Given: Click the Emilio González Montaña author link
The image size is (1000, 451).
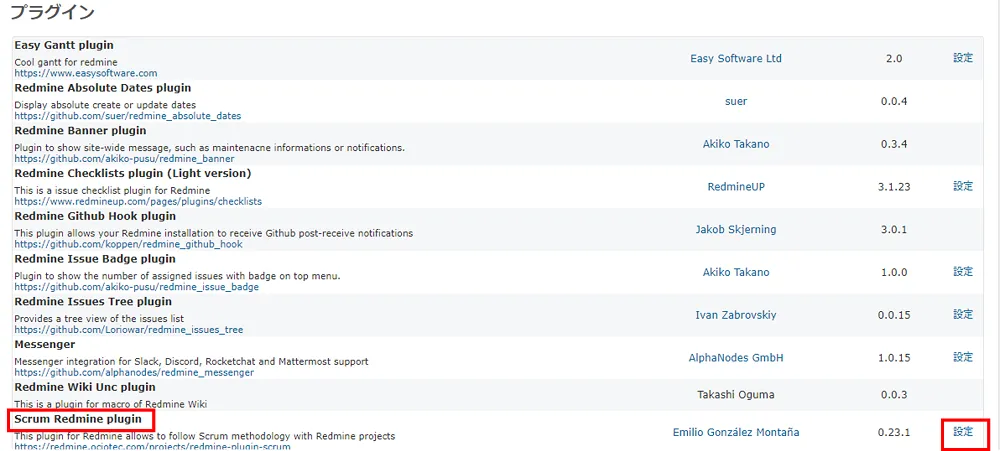Looking at the screenshot, I should [x=736, y=433].
